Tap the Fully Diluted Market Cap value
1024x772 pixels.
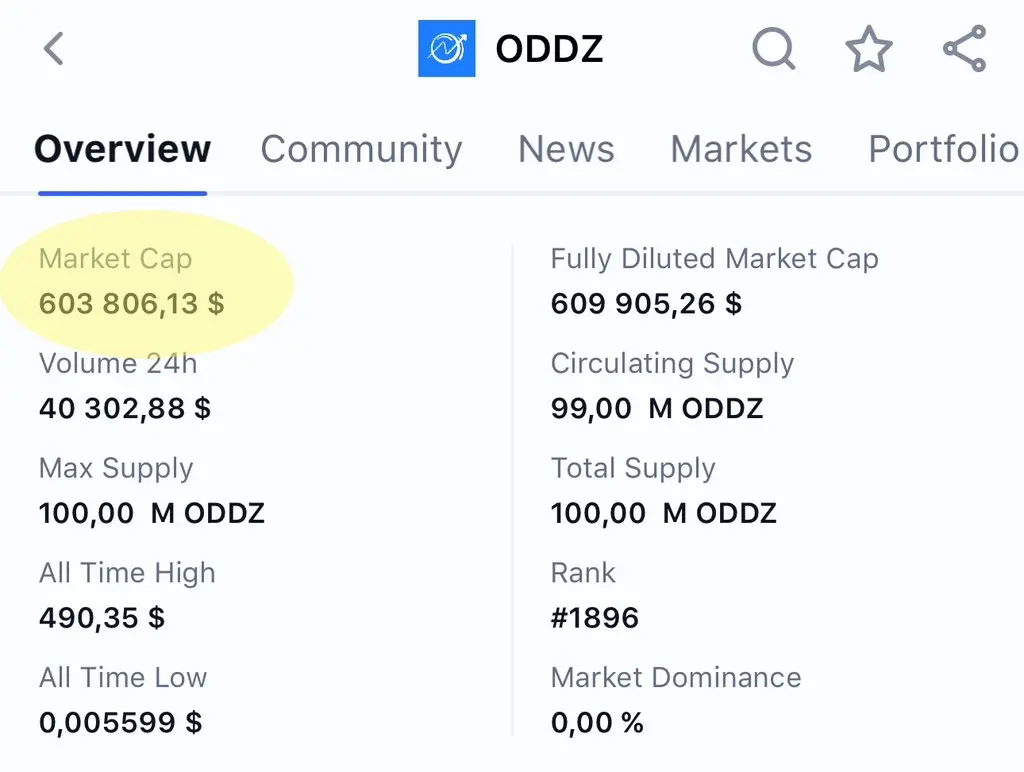pyautogui.click(x=646, y=304)
